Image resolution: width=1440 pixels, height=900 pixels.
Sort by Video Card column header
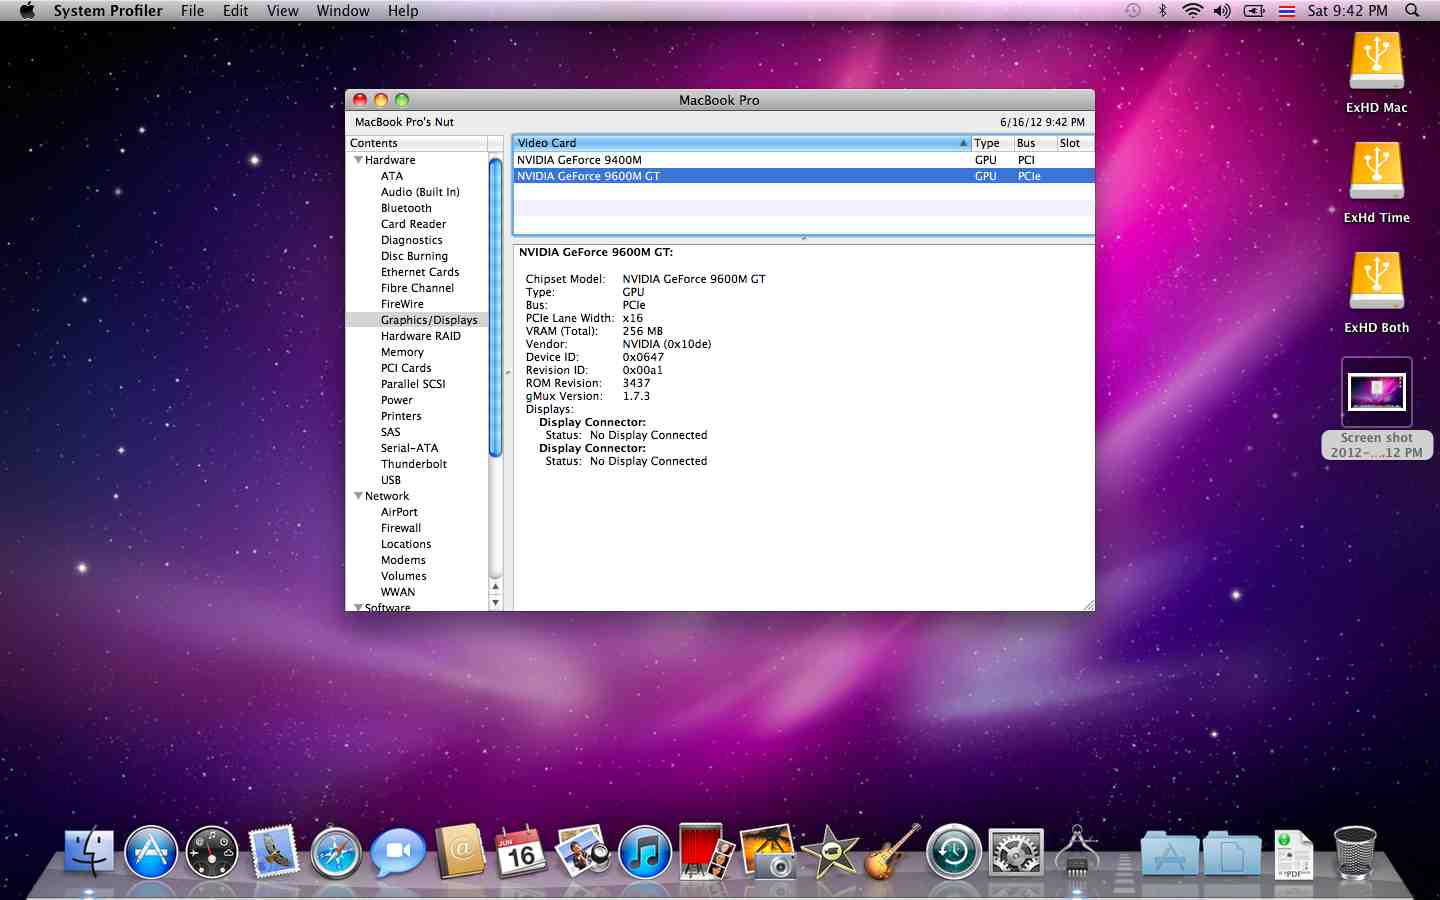click(741, 143)
